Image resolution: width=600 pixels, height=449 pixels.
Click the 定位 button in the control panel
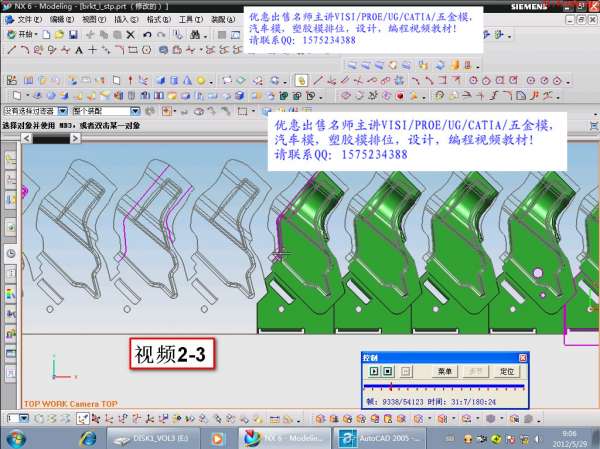tap(507, 371)
